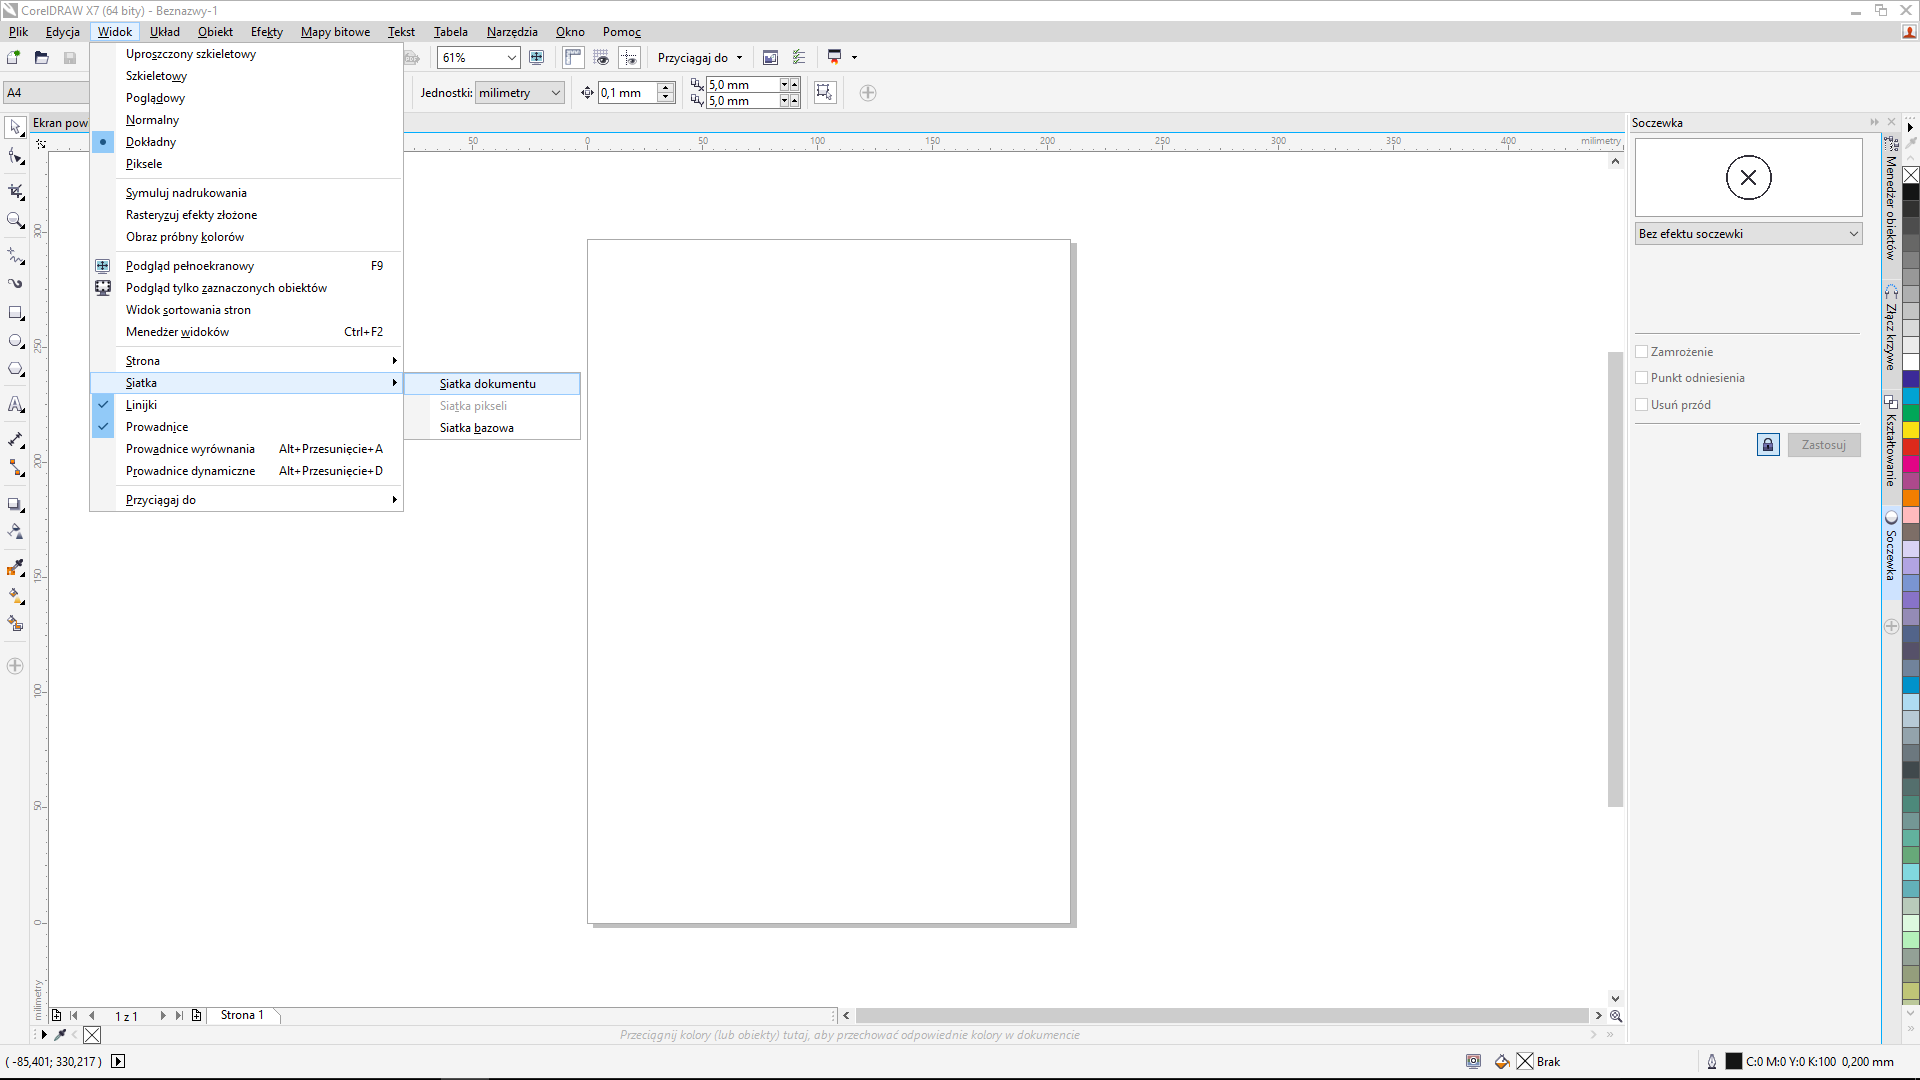Choose Siatka dokumentu from submenu
The height and width of the screenshot is (1080, 1920).
(488, 384)
